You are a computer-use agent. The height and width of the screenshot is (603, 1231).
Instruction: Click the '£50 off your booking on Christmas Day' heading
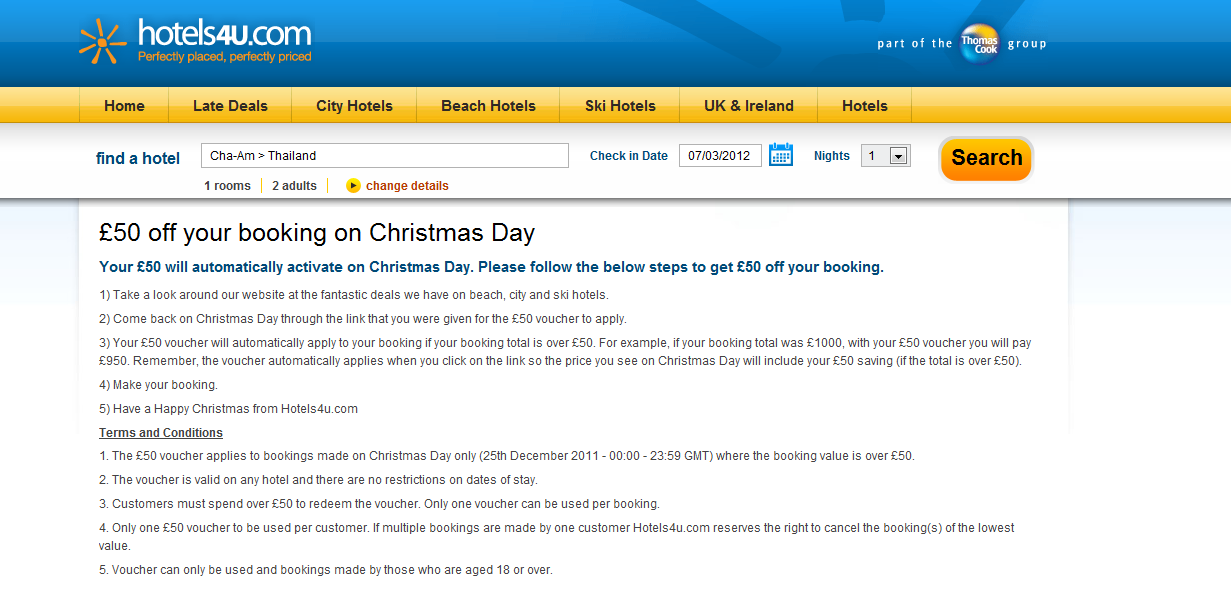(317, 233)
